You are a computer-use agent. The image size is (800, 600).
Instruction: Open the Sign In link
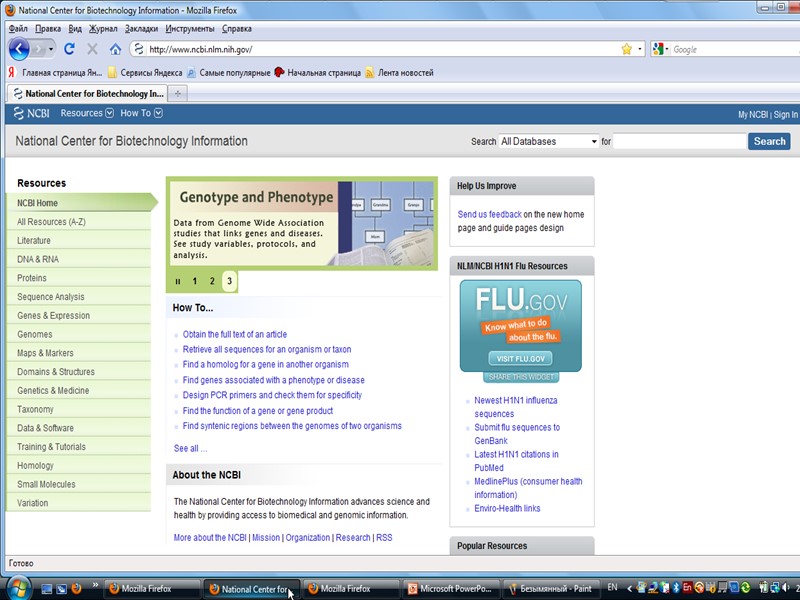point(786,115)
